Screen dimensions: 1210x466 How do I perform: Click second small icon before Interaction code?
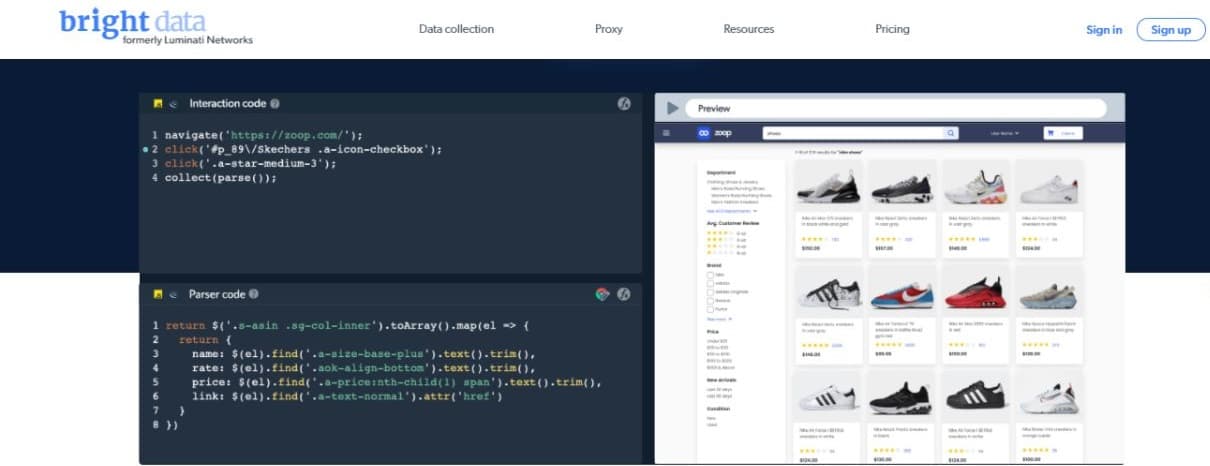(173, 103)
